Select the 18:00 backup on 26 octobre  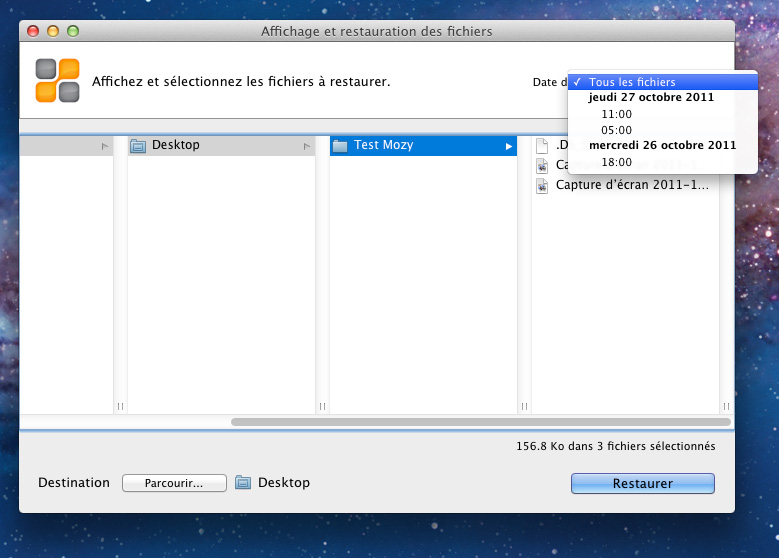point(616,162)
